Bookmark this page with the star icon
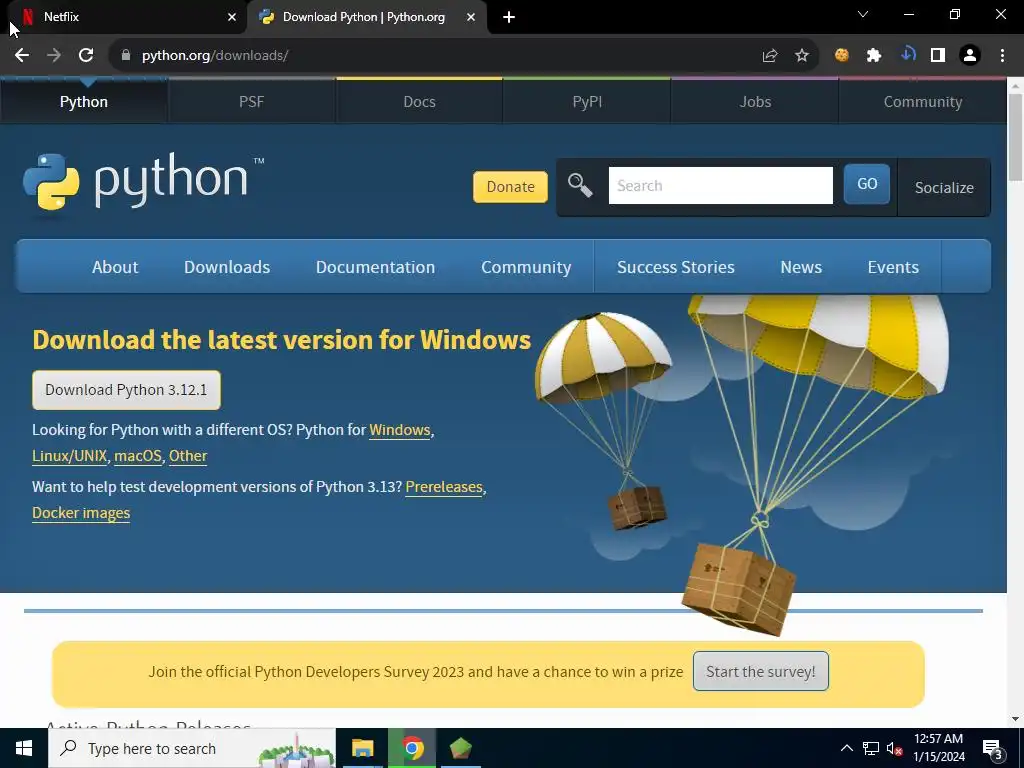This screenshot has height=768, width=1024. click(802, 56)
